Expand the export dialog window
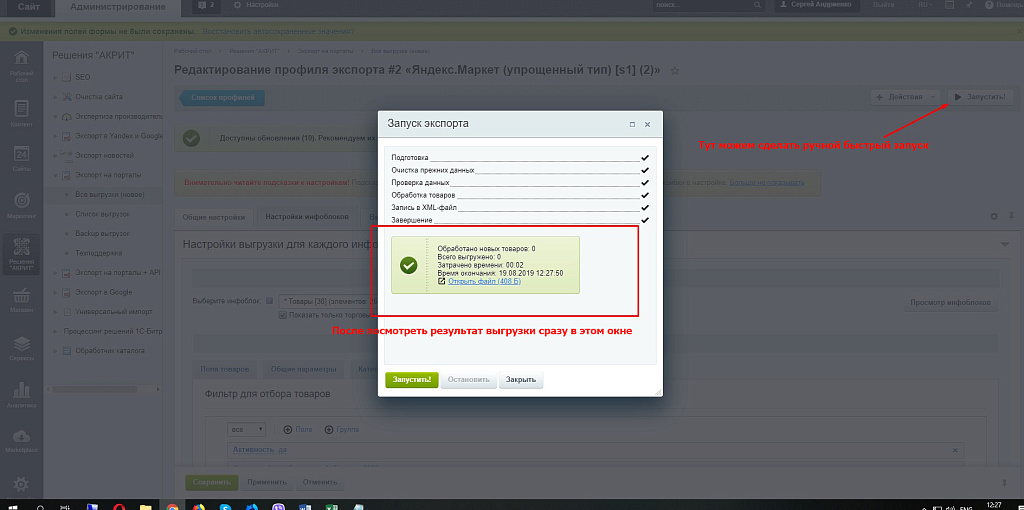This screenshot has height=510, width=1024. click(633, 124)
